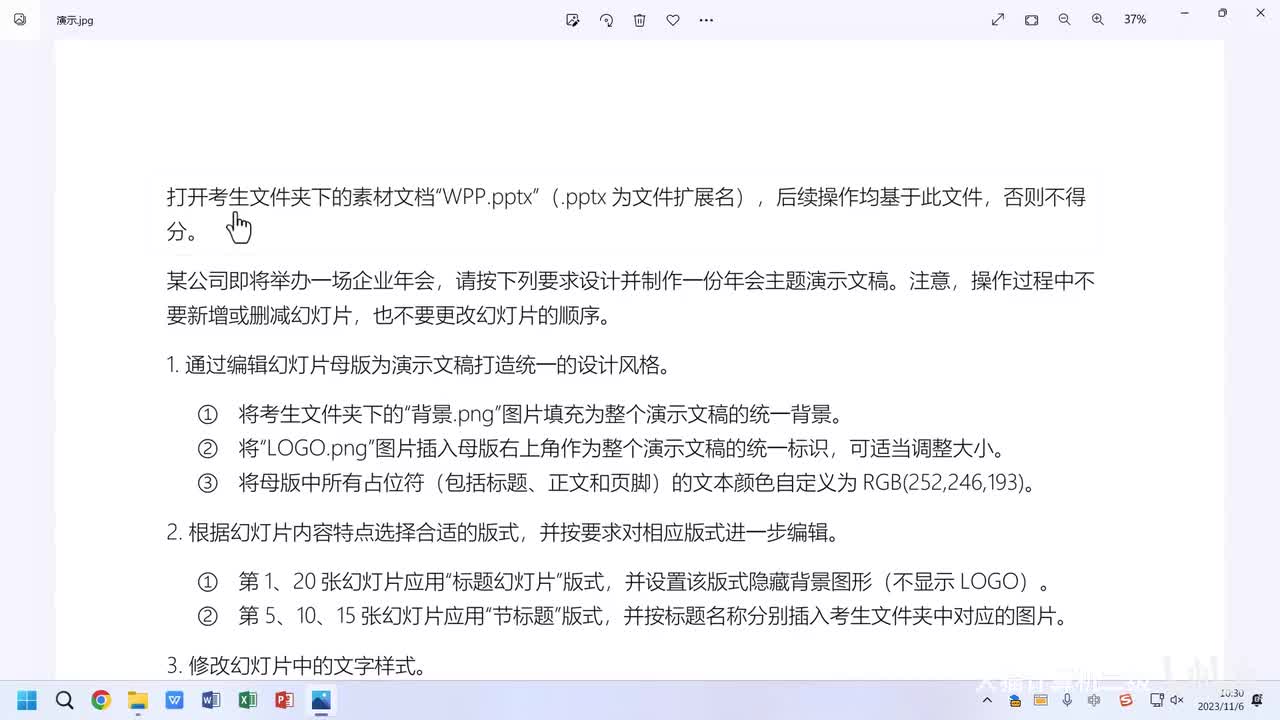
Task: Click the Sogou input method tray icon
Action: click(1126, 700)
